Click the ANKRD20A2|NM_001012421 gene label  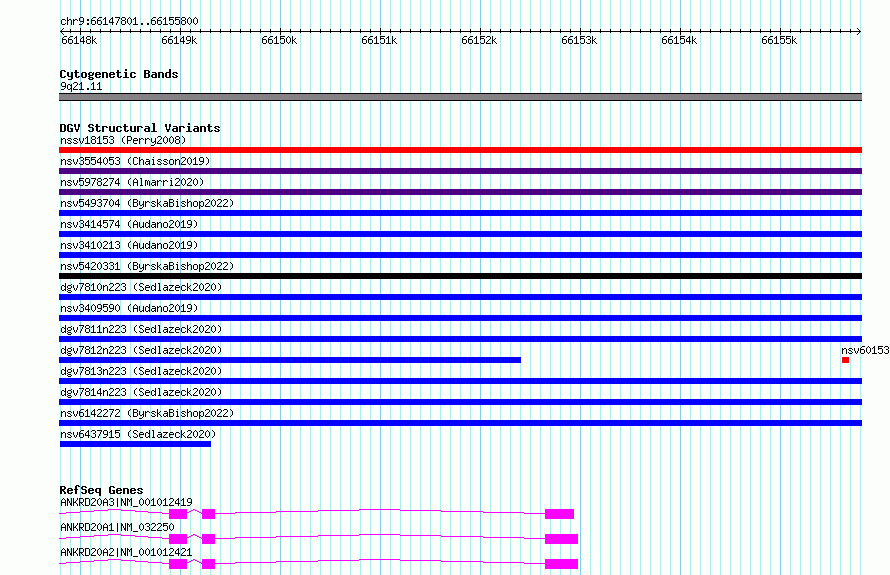click(126, 552)
